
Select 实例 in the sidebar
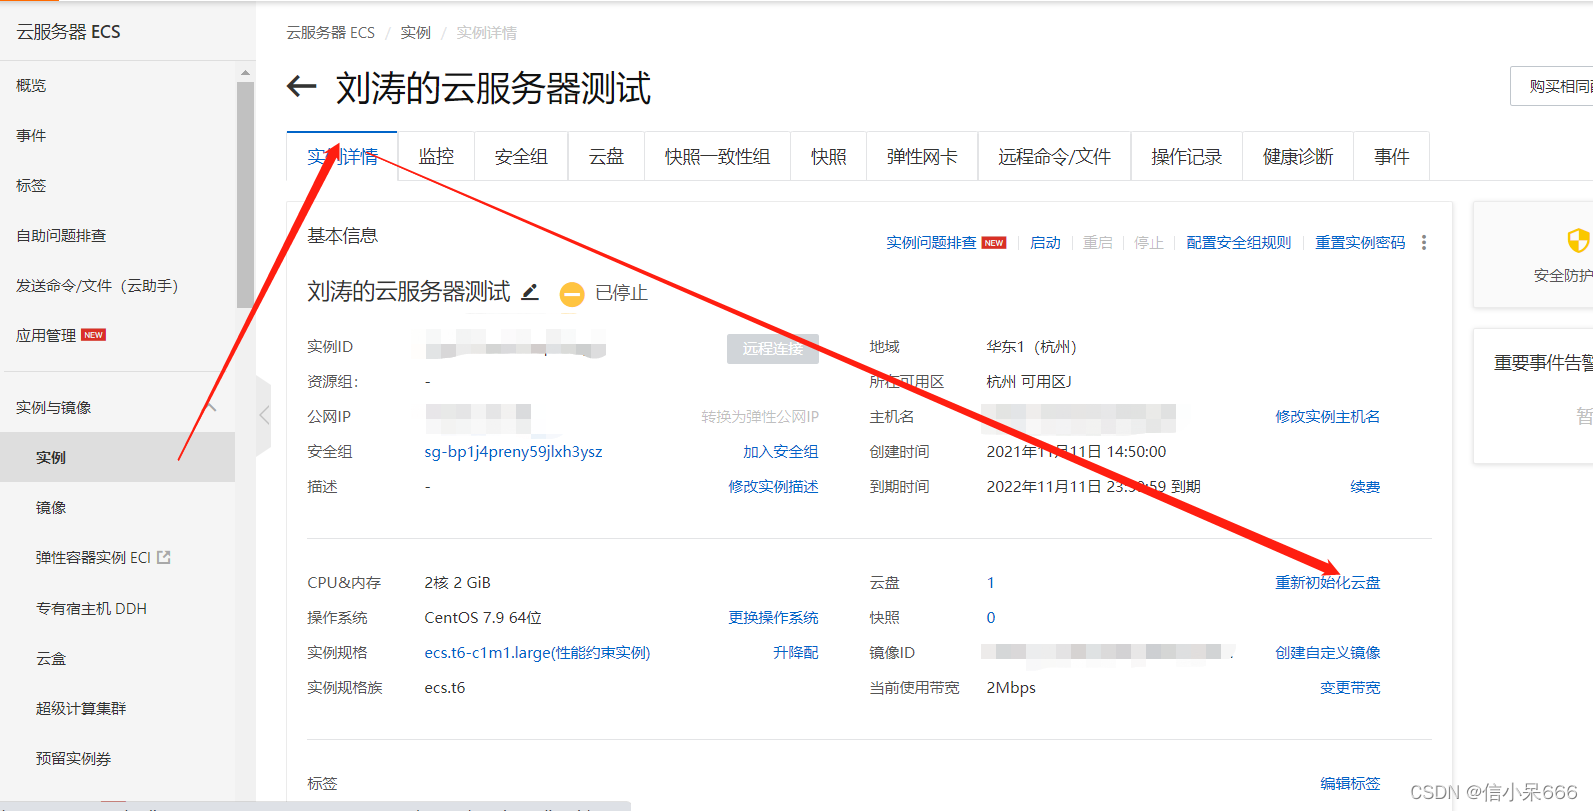point(117,457)
